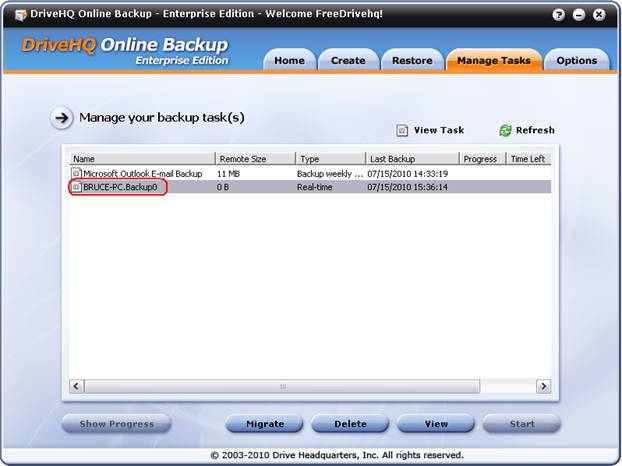Select the Manage Tasks tab
The image size is (622, 466).
(494, 60)
